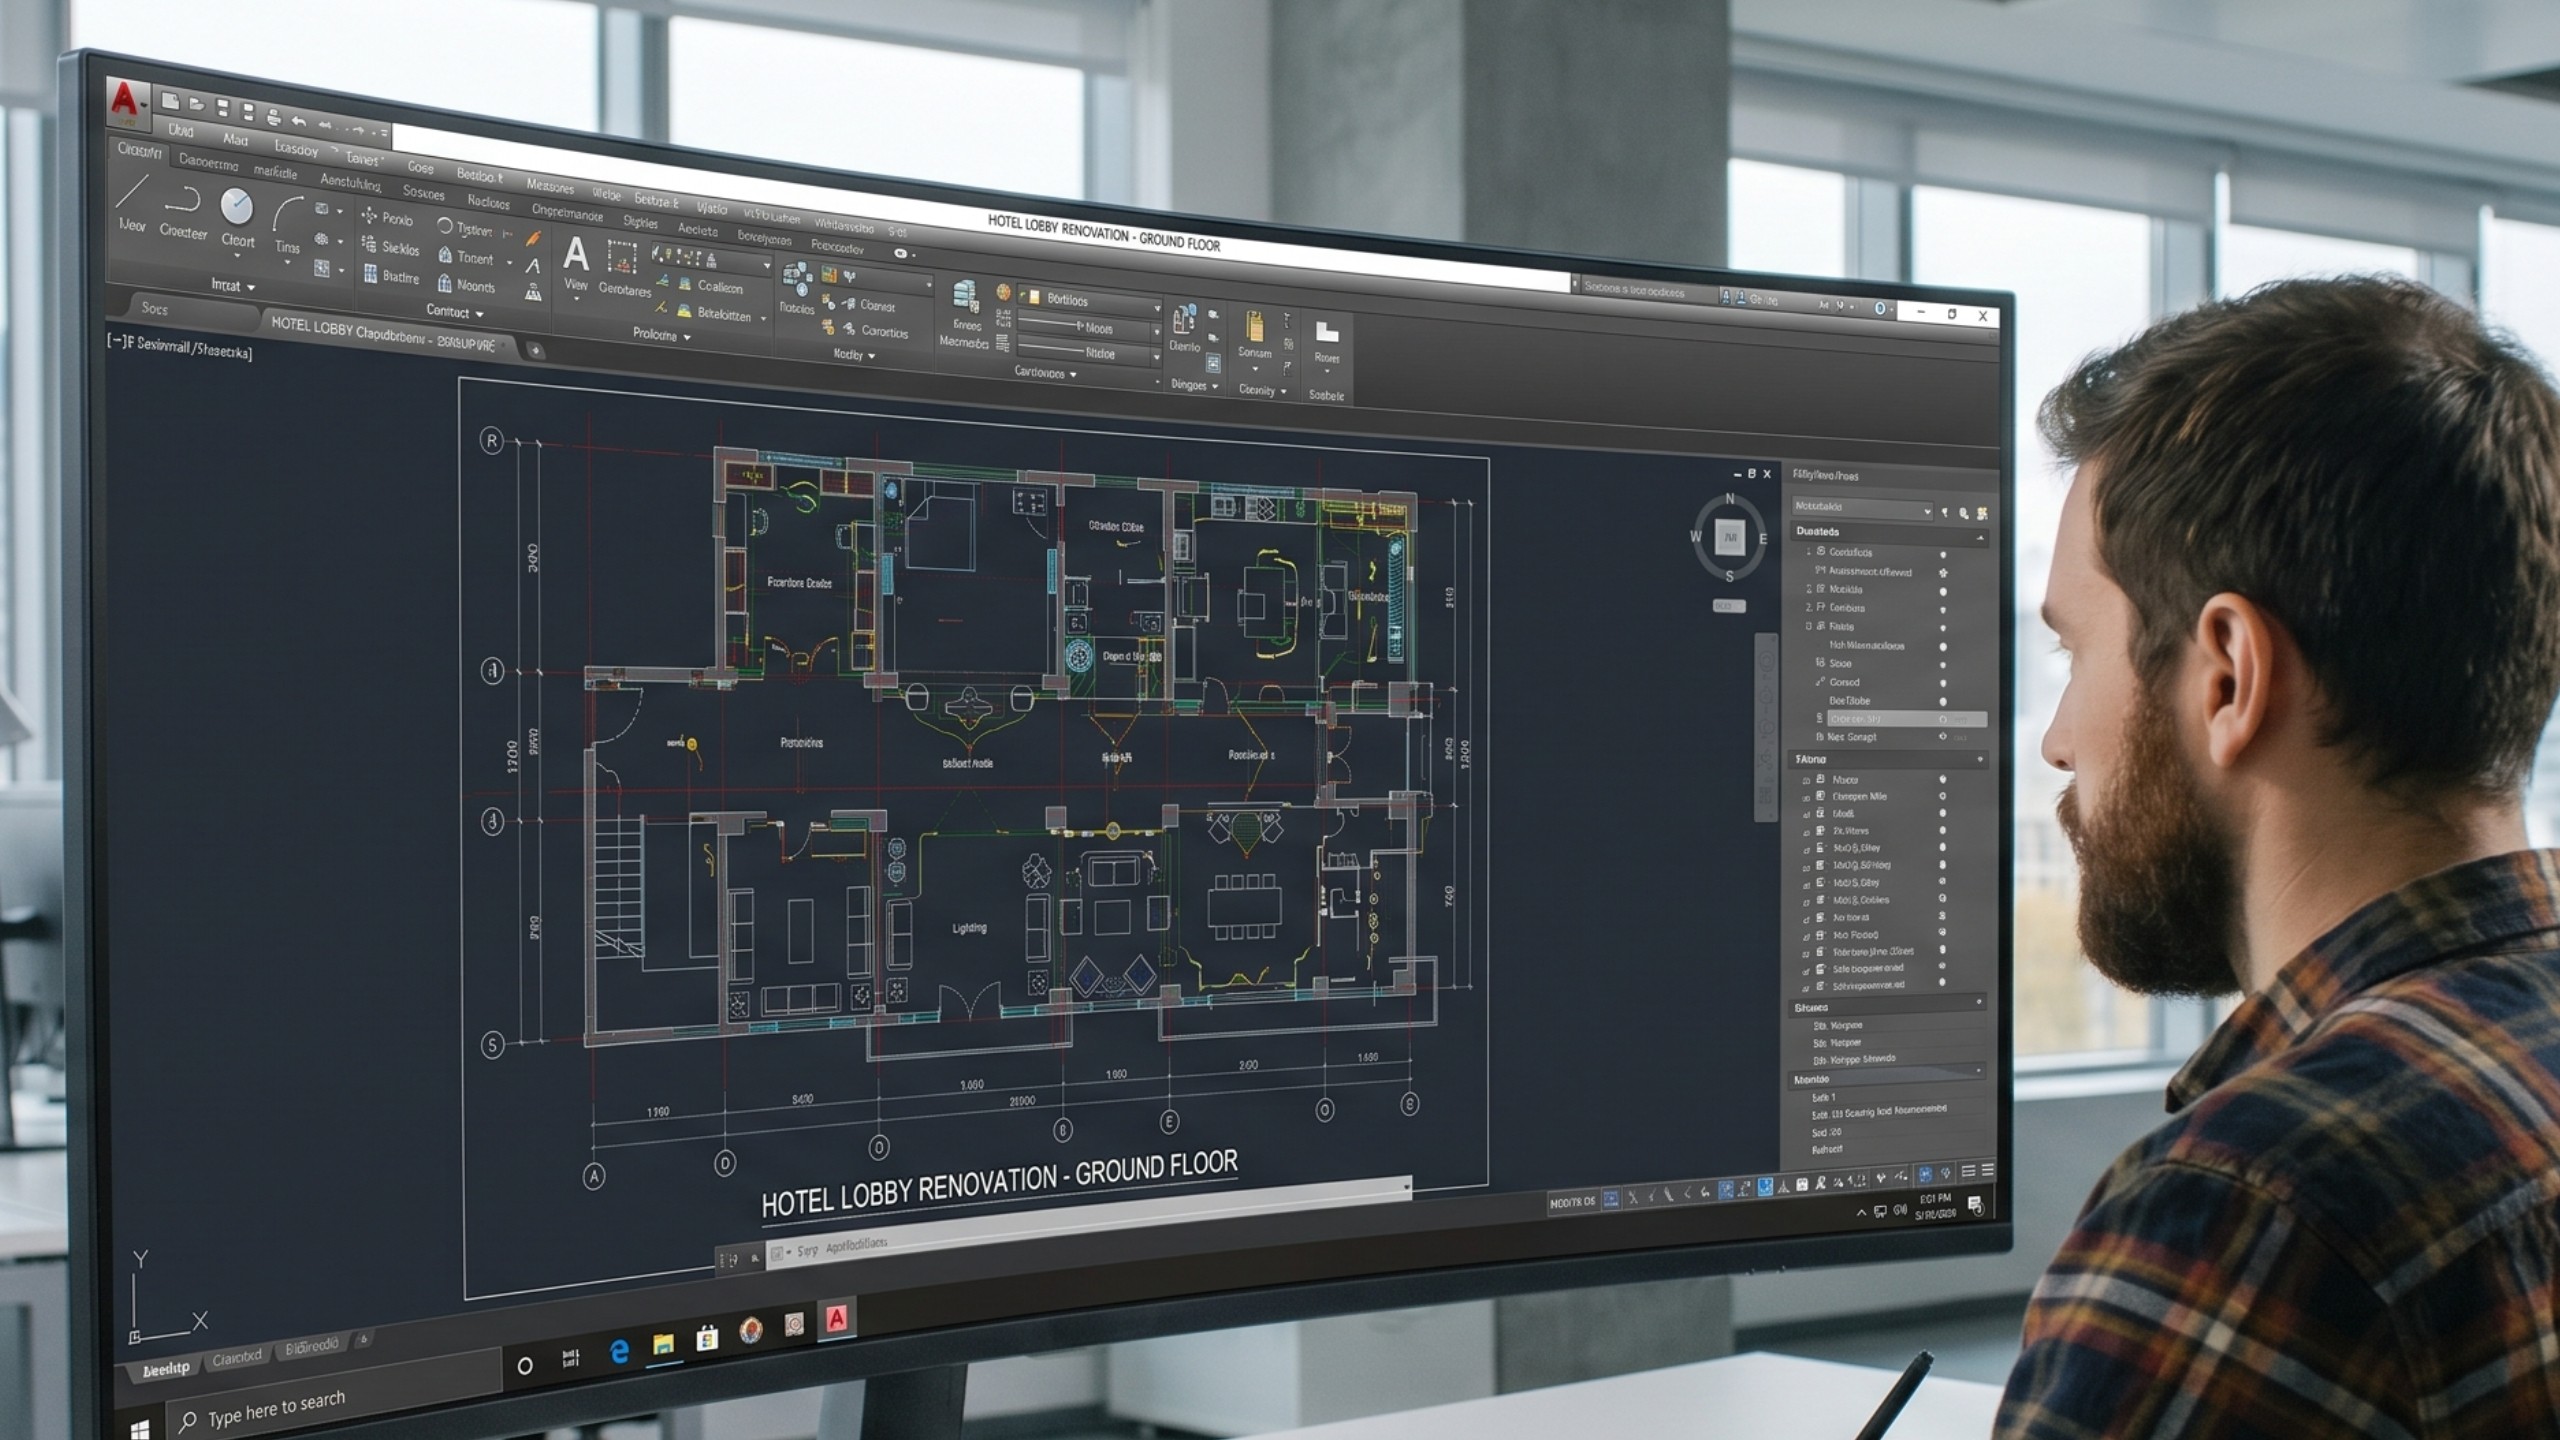This screenshot has width=2560, height=1440.
Task: Click the Siaklos button in the ribbon
Action: [x=390, y=247]
